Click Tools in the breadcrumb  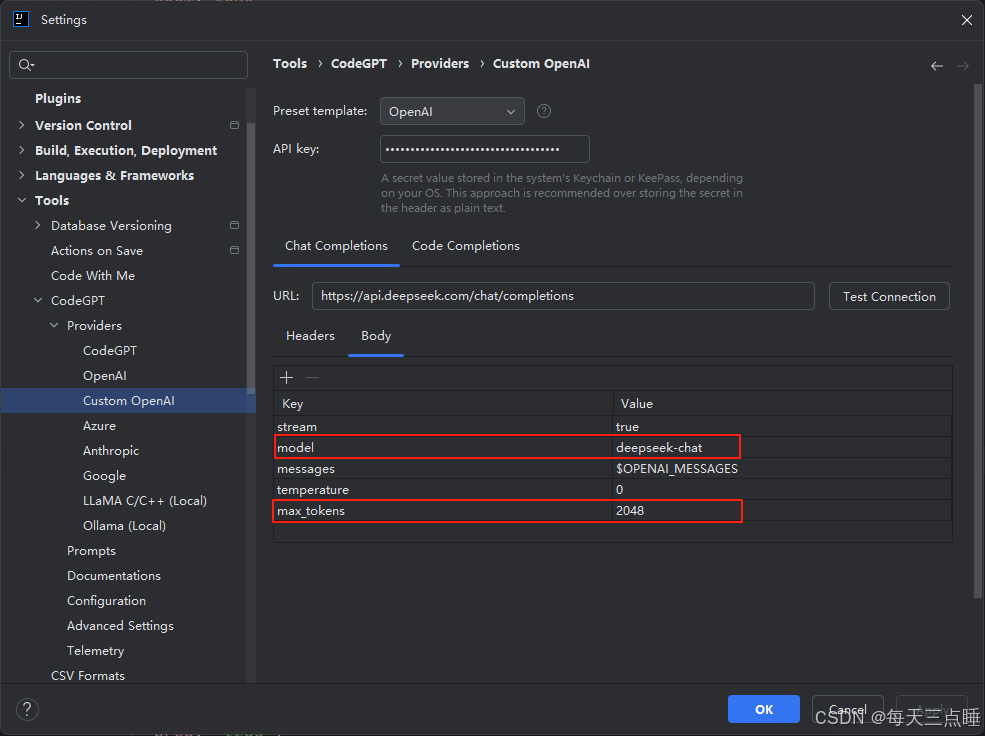coord(290,63)
